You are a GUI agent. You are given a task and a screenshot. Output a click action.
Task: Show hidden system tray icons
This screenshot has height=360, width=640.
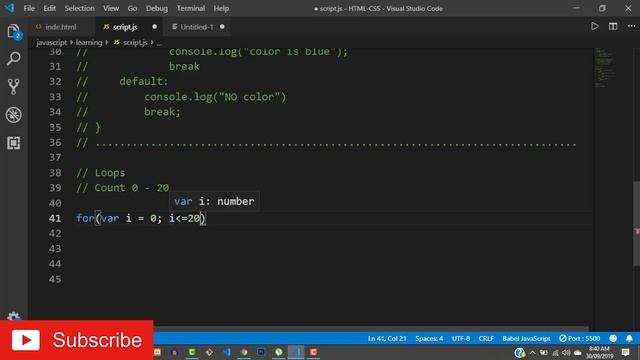[532, 353]
